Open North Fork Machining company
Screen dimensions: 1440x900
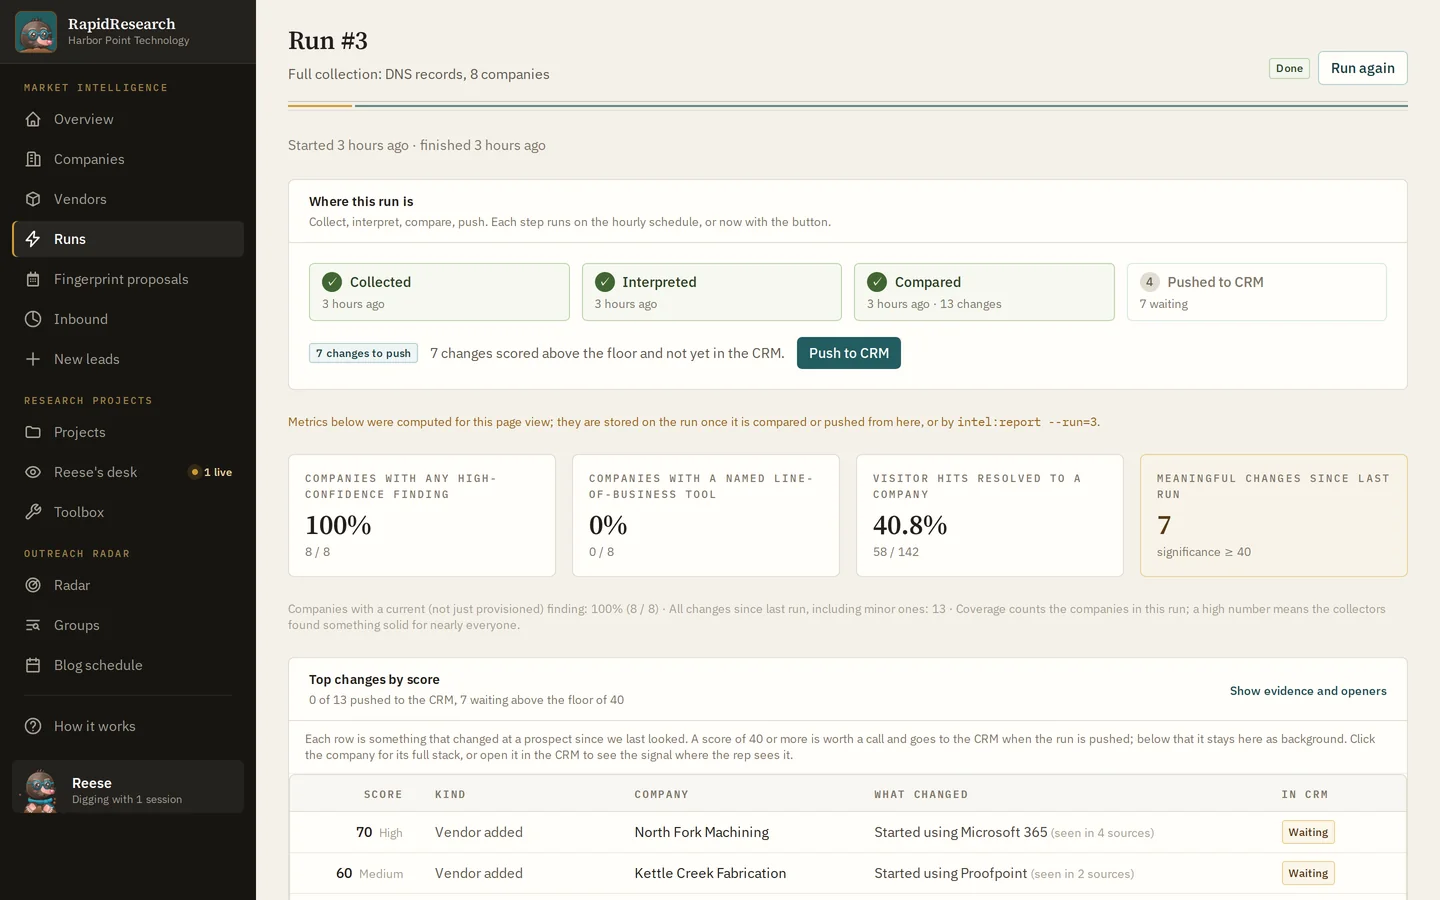[x=701, y=832]
